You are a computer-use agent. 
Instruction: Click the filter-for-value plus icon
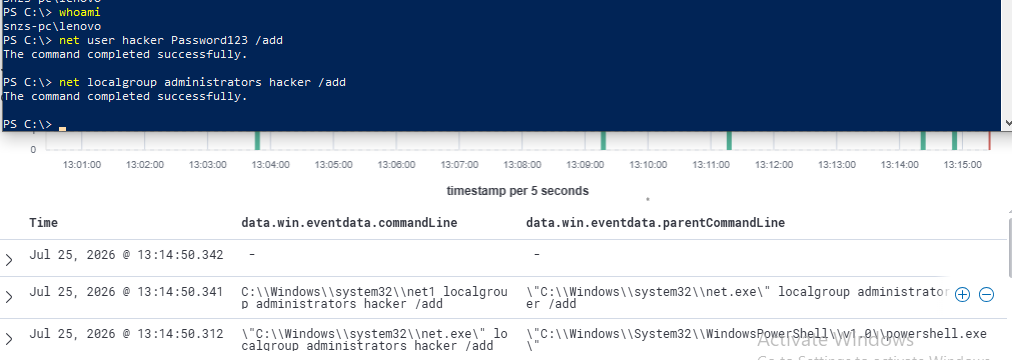962,295
